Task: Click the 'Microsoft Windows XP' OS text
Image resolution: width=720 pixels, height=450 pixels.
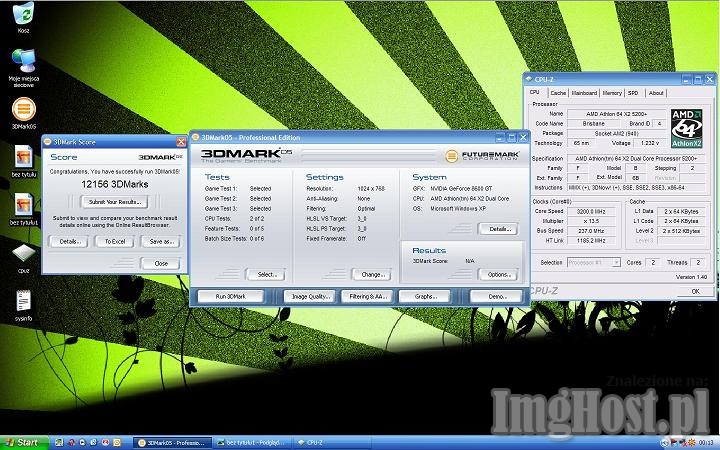Action: pyautogui.click(x=458, y=208)
